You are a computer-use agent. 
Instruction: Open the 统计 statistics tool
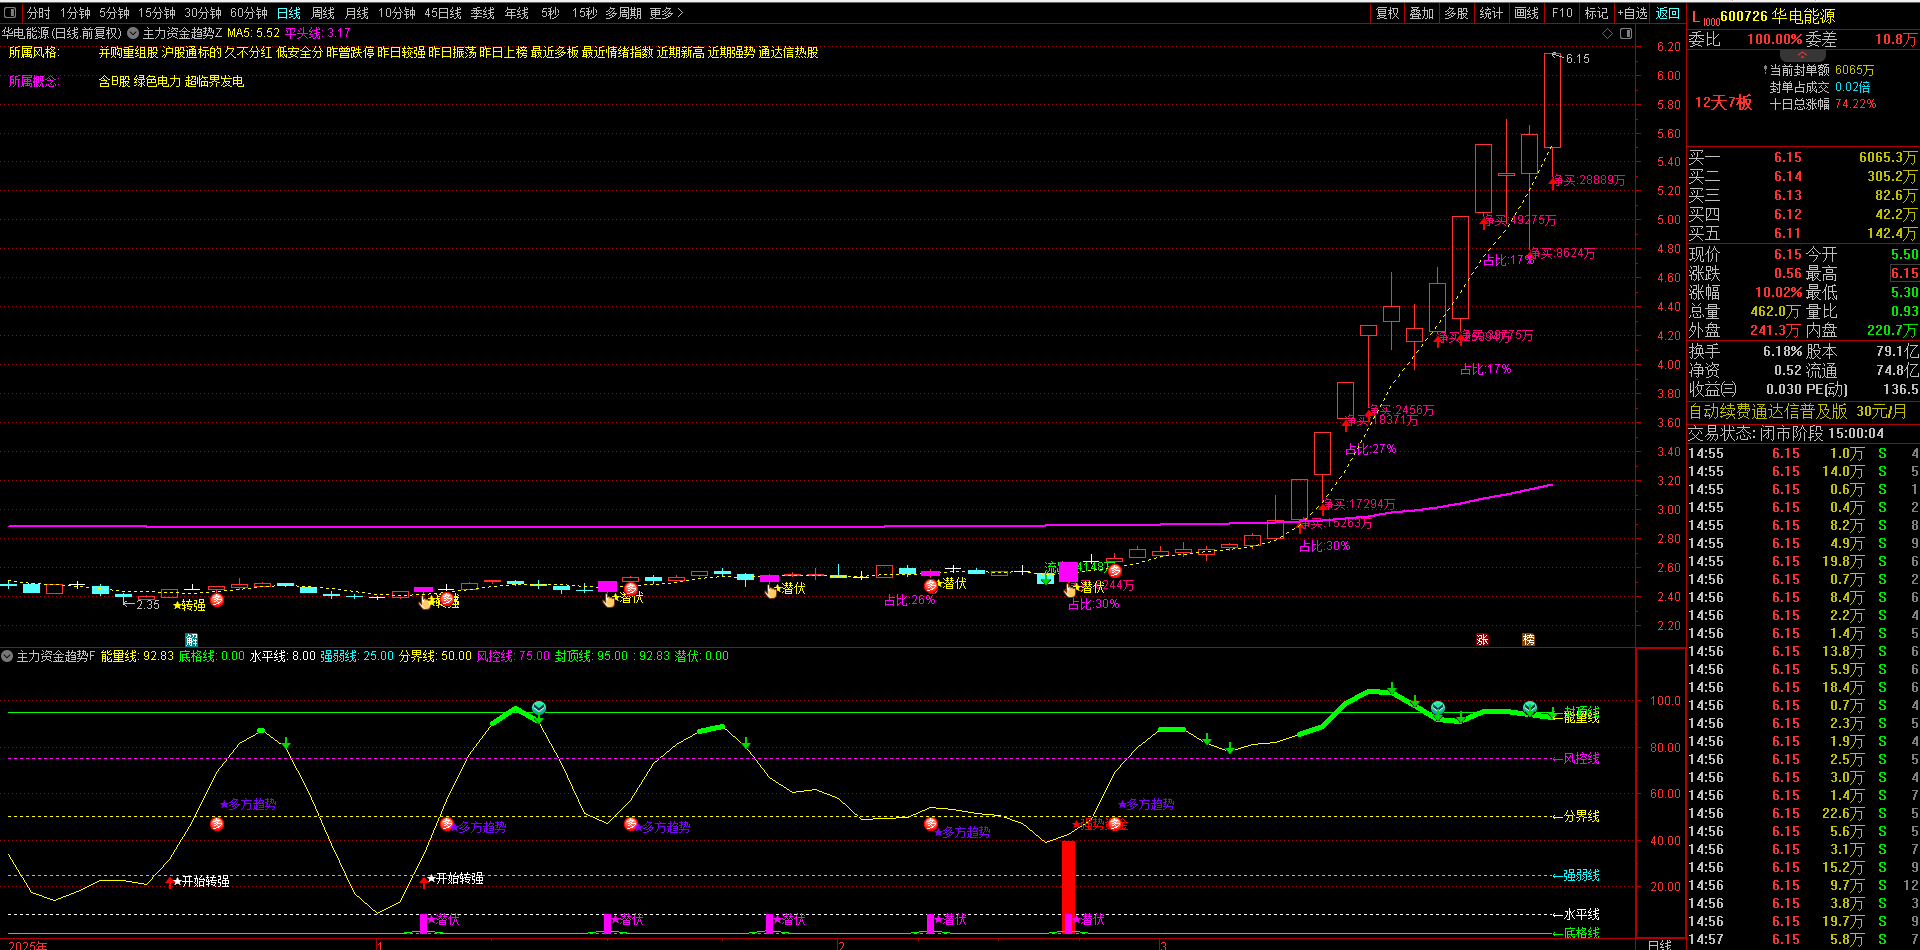click(x=1491, y=13)
